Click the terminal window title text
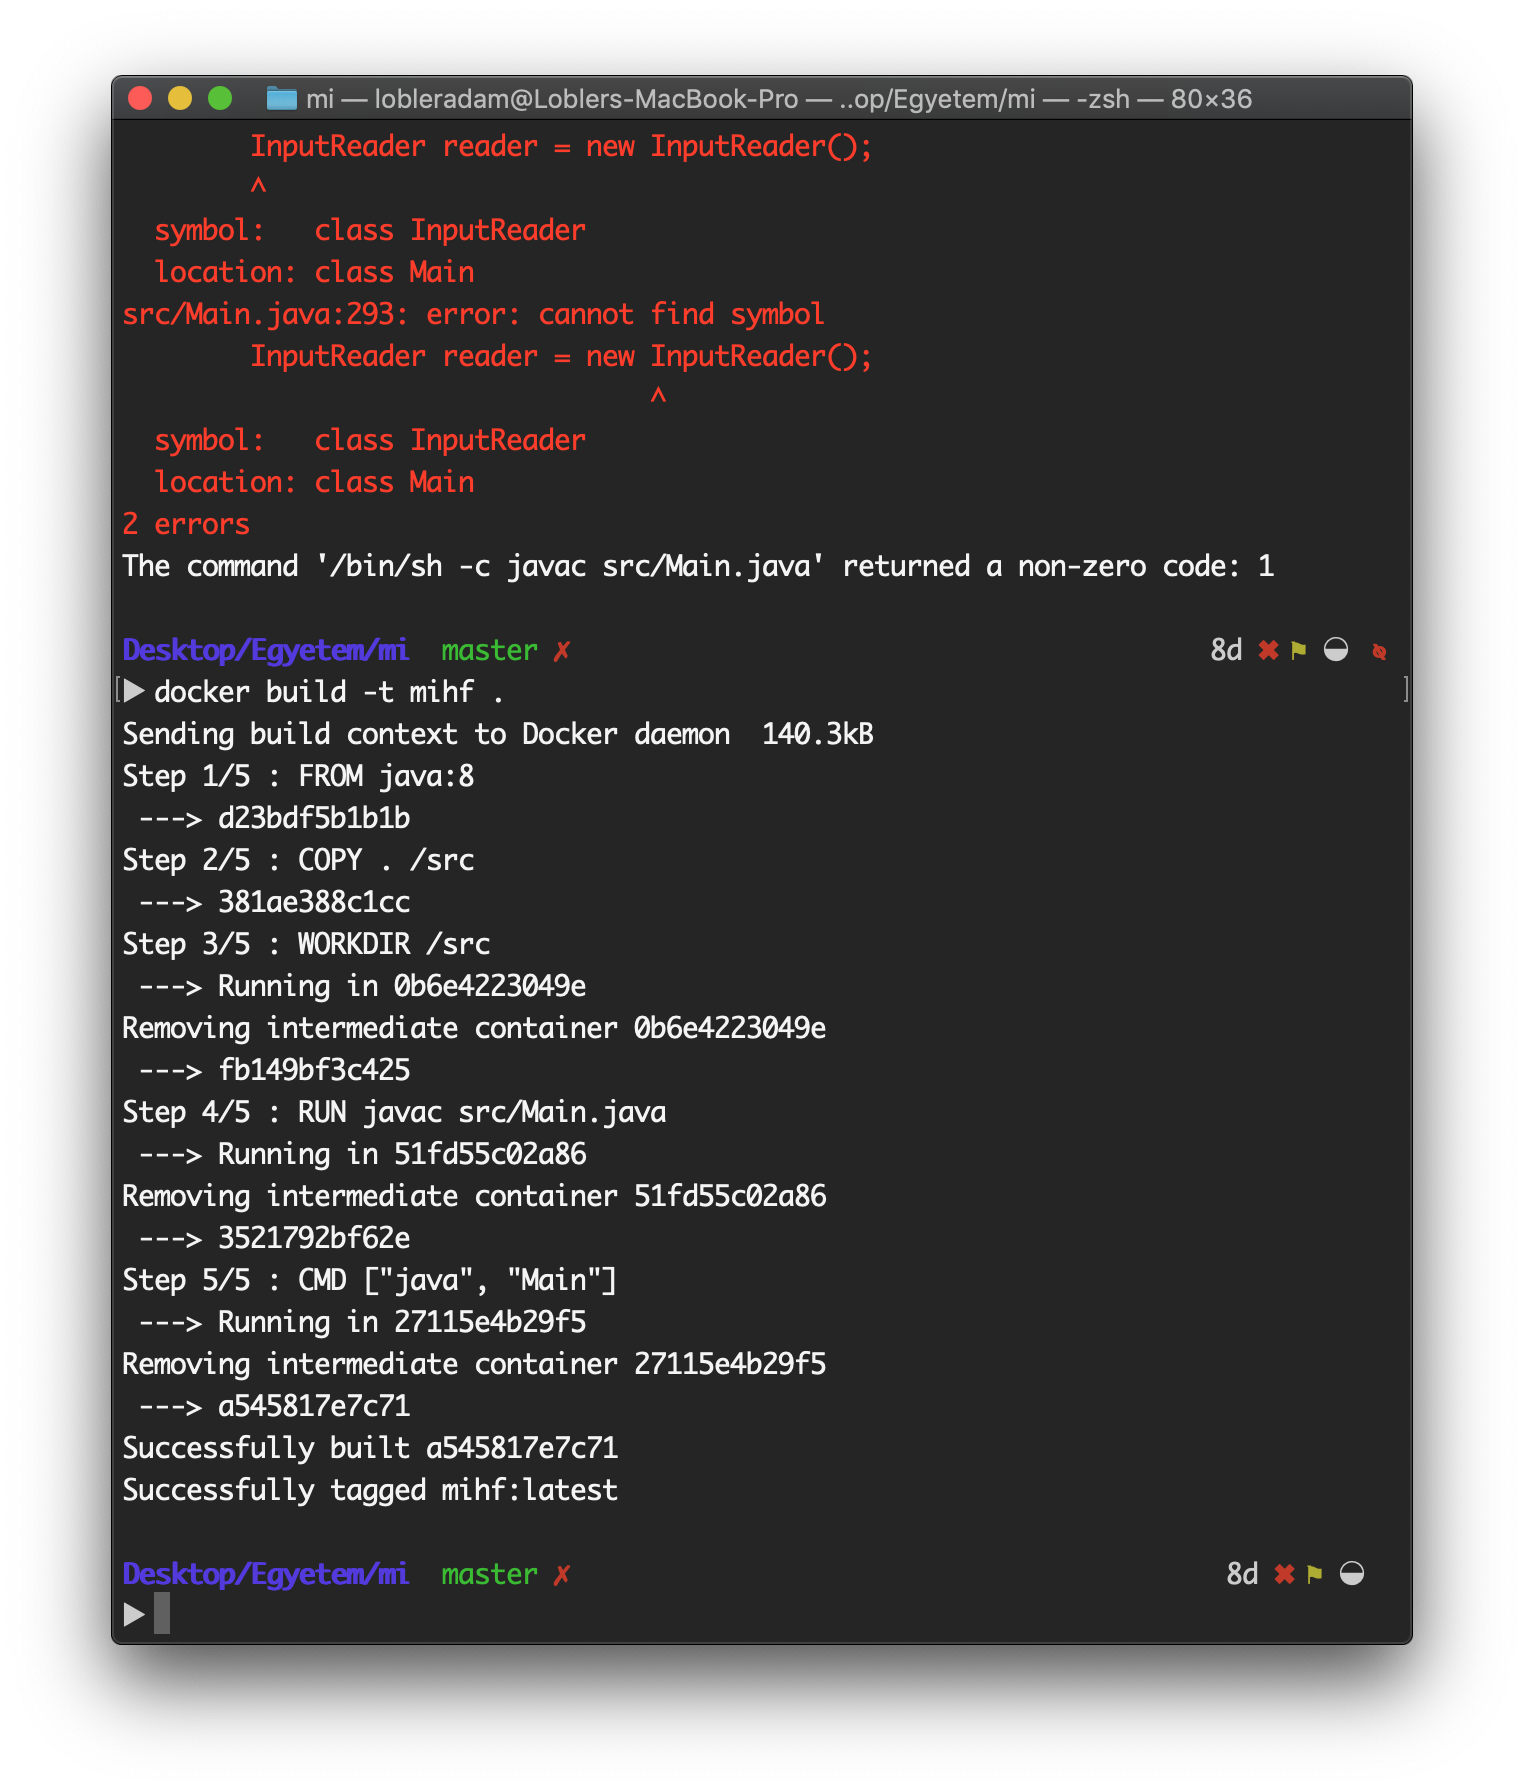This screenshot has height=1792, width=1524. pos(779,99)
